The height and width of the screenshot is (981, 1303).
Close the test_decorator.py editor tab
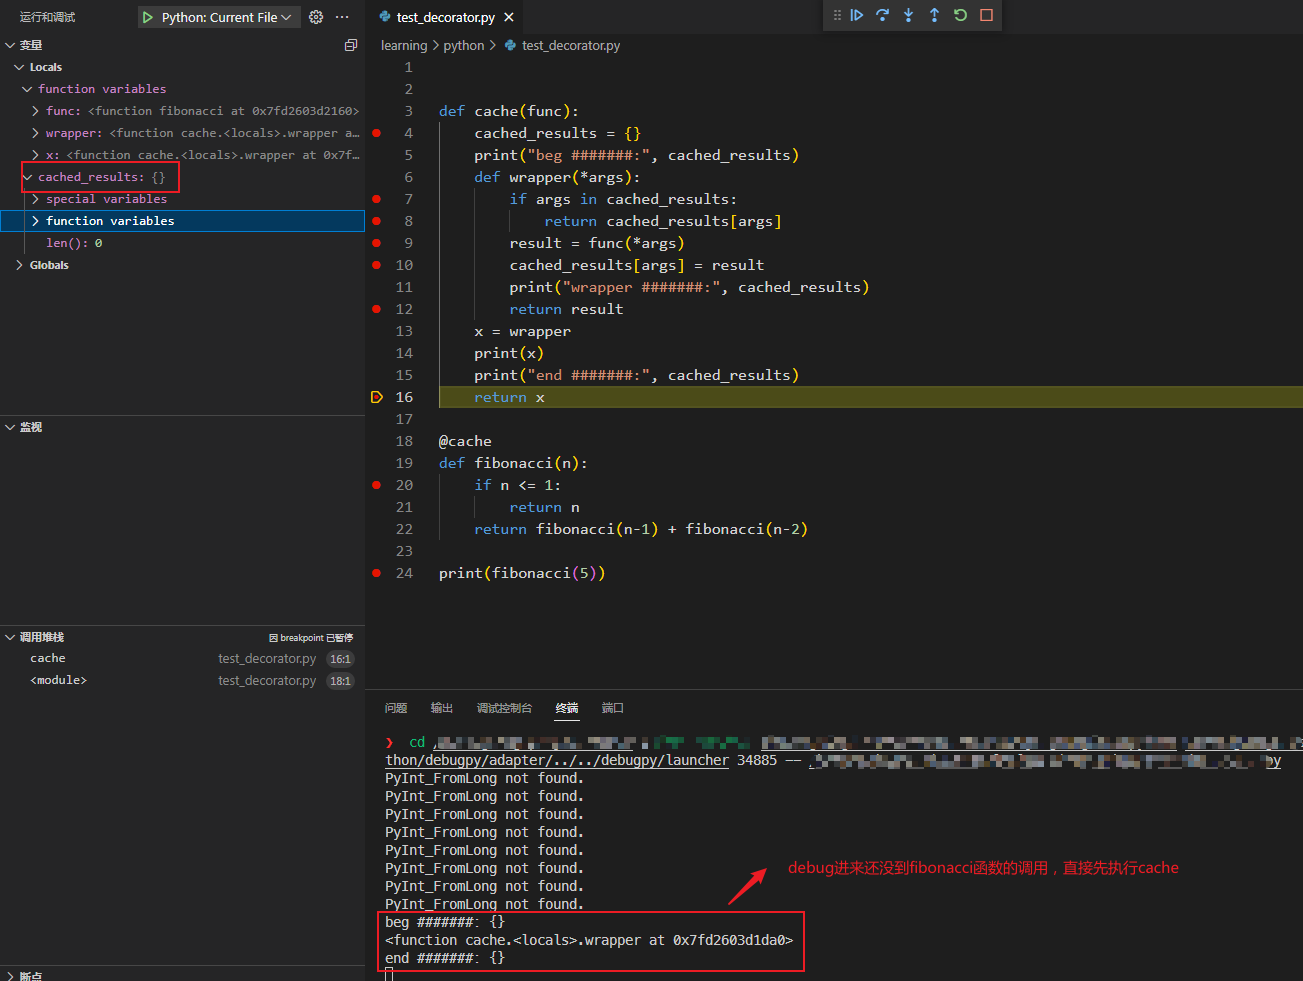tap(509, 17)
